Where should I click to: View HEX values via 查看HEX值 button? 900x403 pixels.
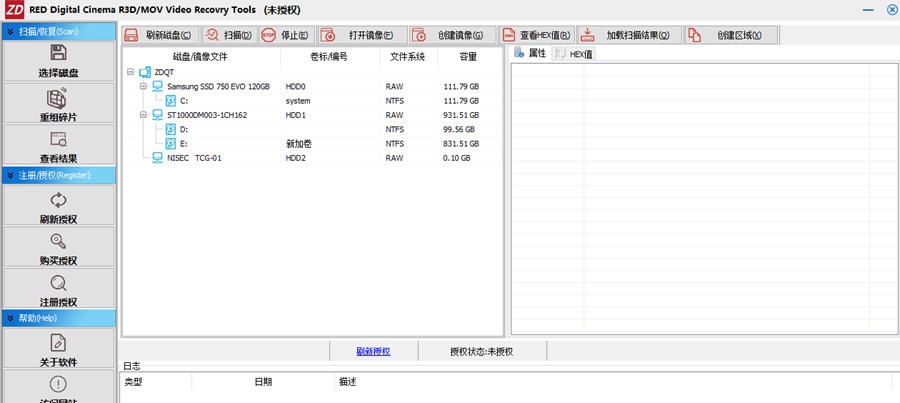click(537, 35)
